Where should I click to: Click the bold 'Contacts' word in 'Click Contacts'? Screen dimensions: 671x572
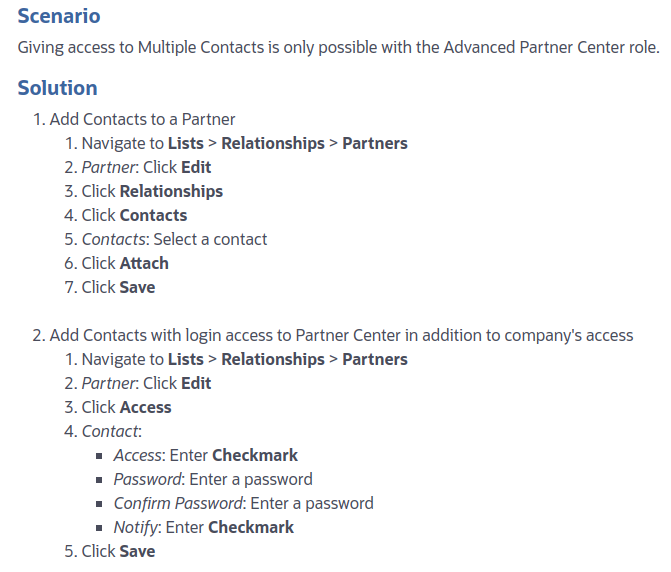pos(153,215)
